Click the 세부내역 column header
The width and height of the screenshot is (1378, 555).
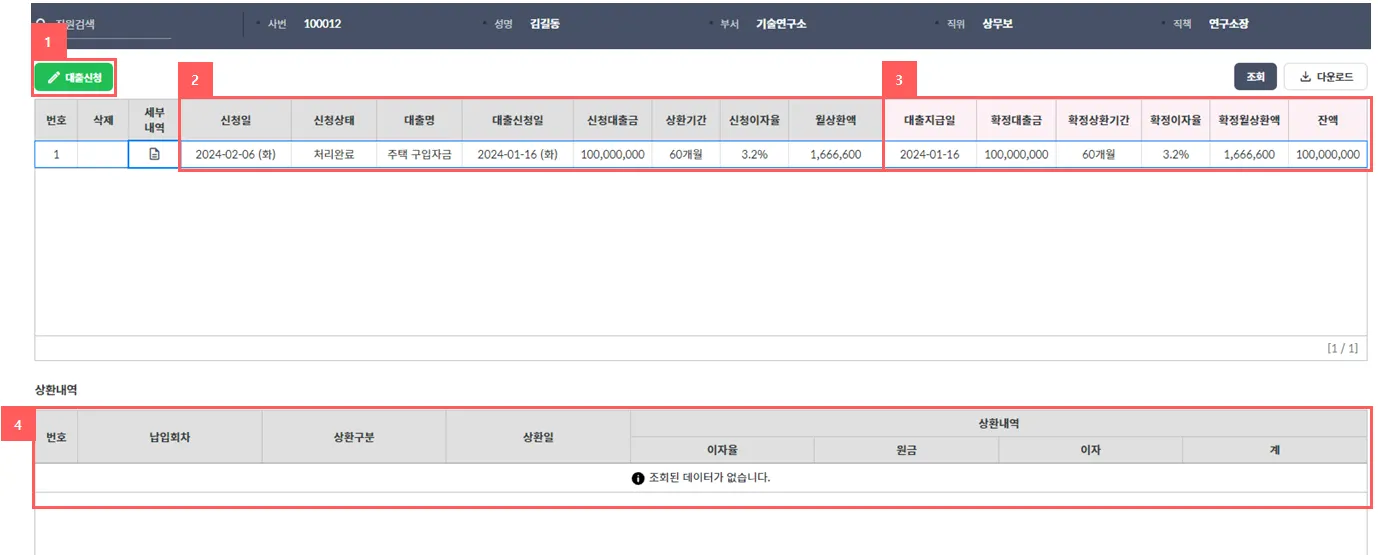pyautogui.click(x=154, y=120)
